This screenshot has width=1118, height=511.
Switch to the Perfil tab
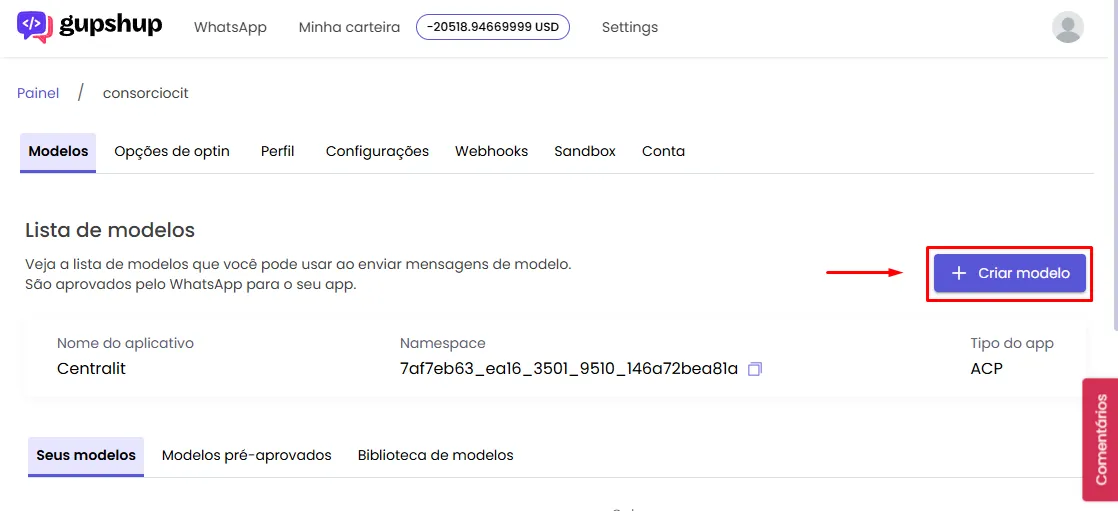point(277,151)
